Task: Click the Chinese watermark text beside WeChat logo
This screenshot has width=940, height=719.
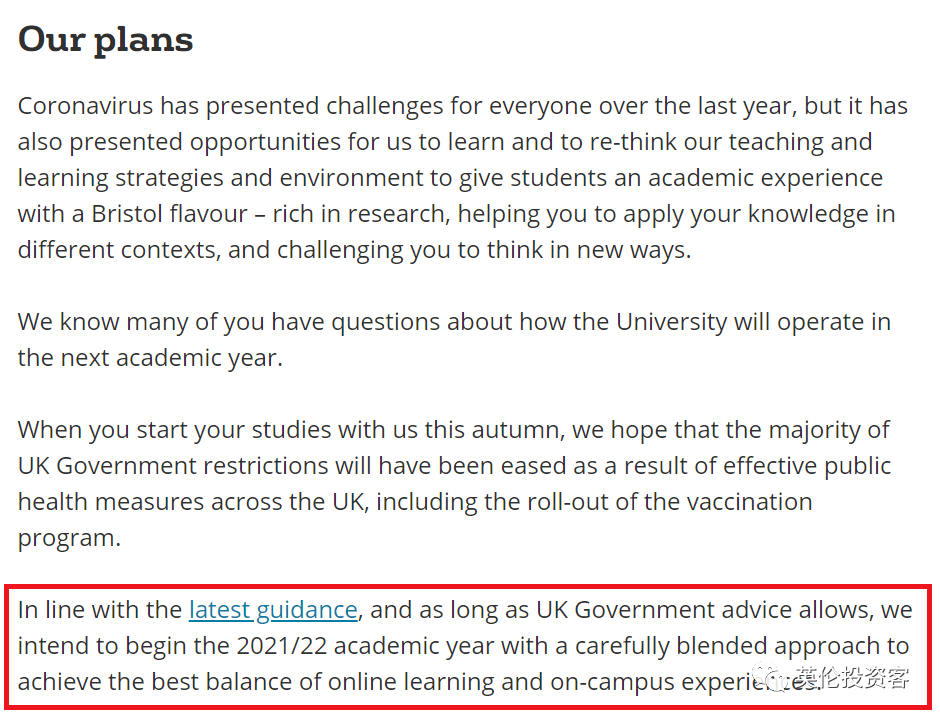Action: coord(852,678)
